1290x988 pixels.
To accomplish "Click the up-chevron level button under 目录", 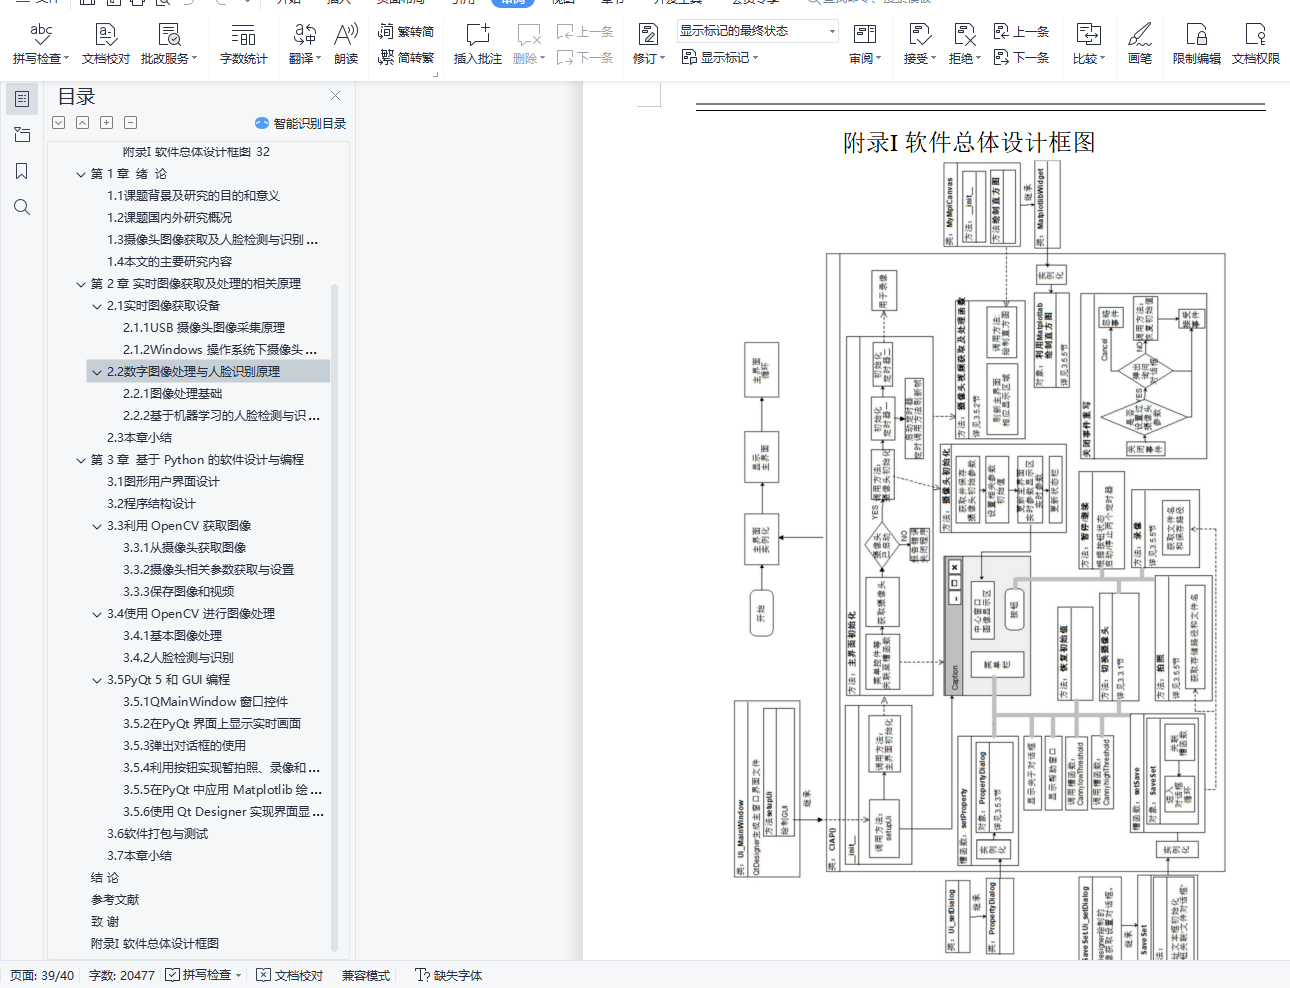I will 82,122.
